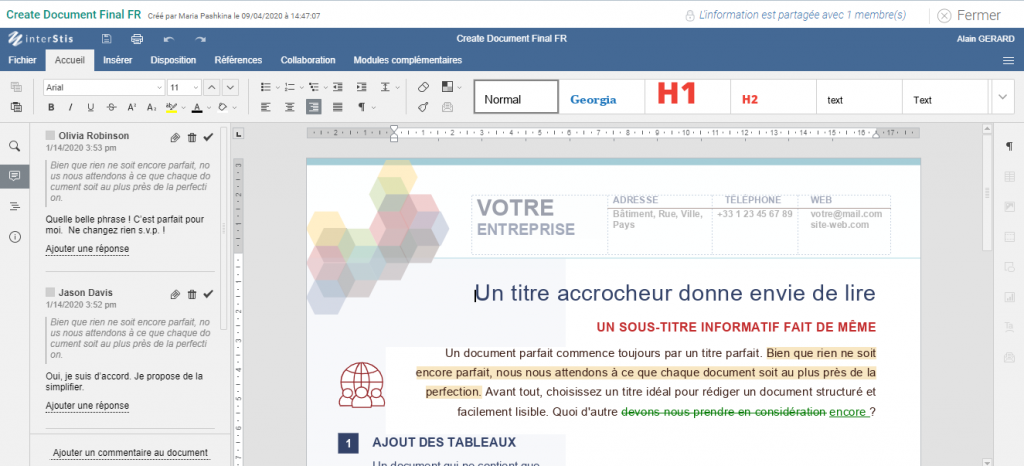Align text left
The image size is (1024, 466).
point(265,107)
